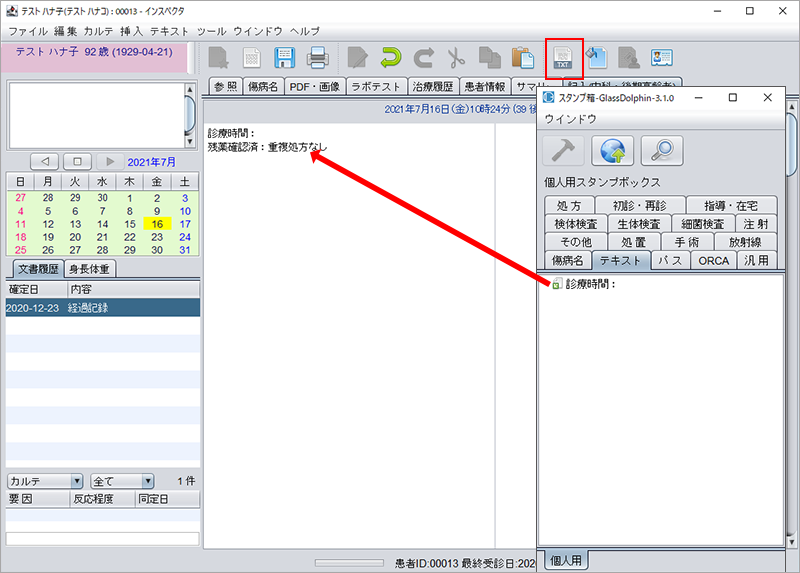Switch to the 処方 stamp tab
800x573 pixels.
(562, 205)
